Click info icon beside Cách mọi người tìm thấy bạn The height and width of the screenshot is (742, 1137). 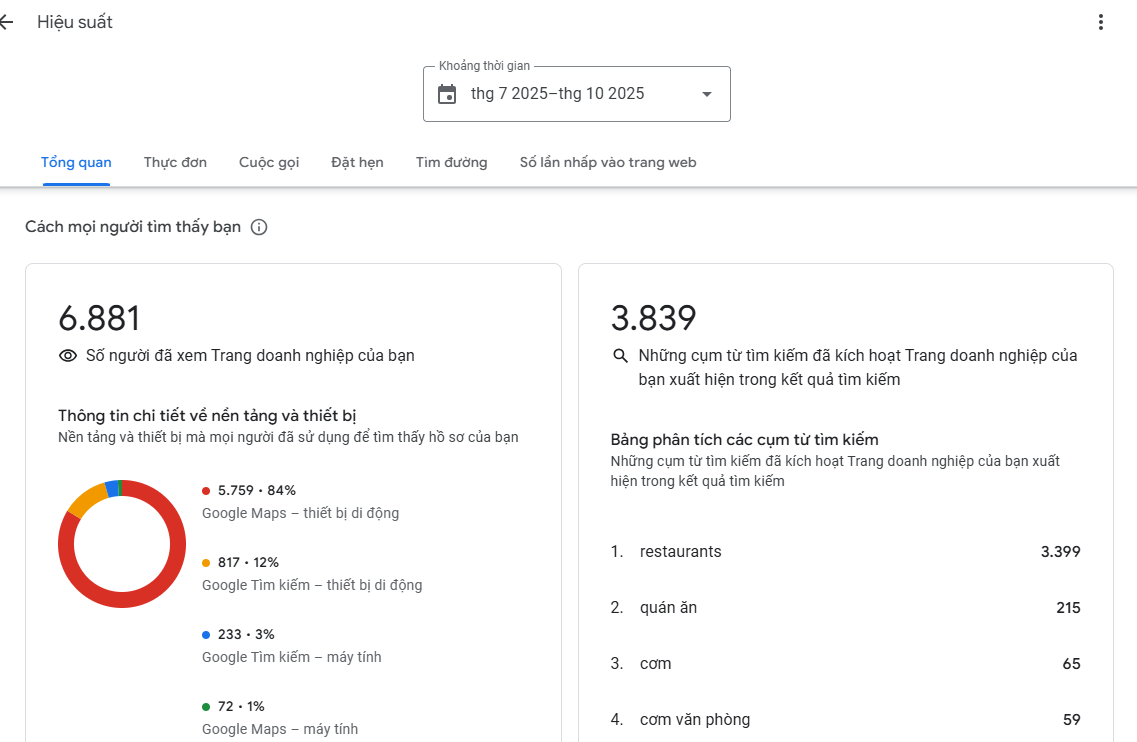259,227
